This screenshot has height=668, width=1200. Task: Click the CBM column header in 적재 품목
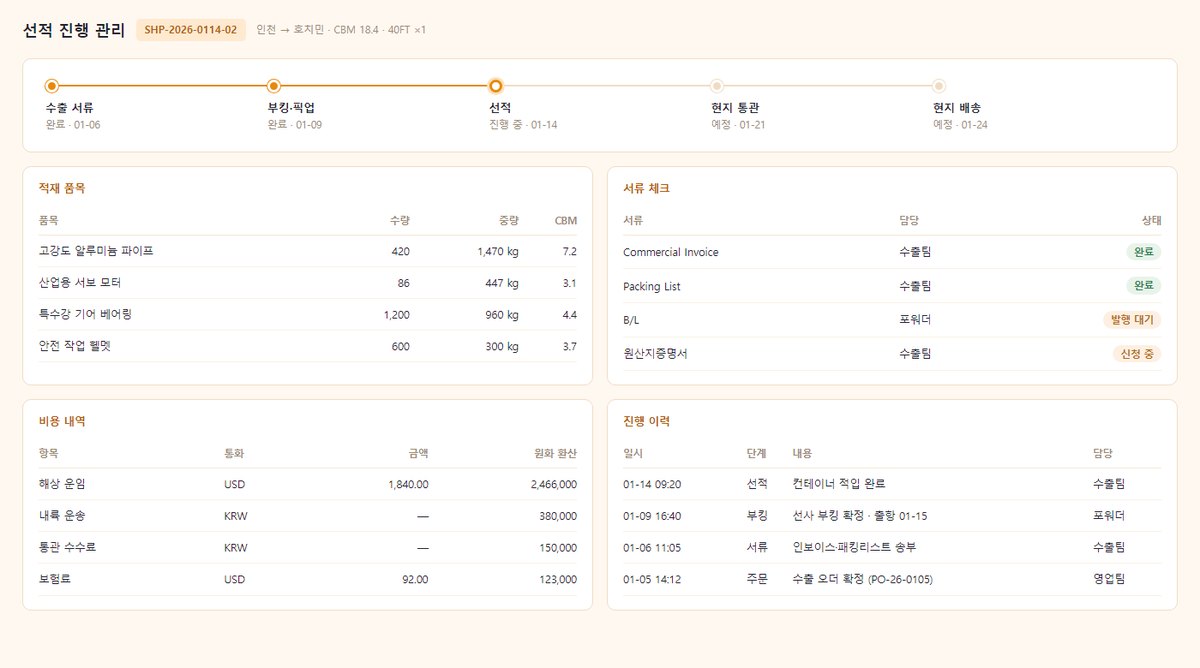(566, 220)
